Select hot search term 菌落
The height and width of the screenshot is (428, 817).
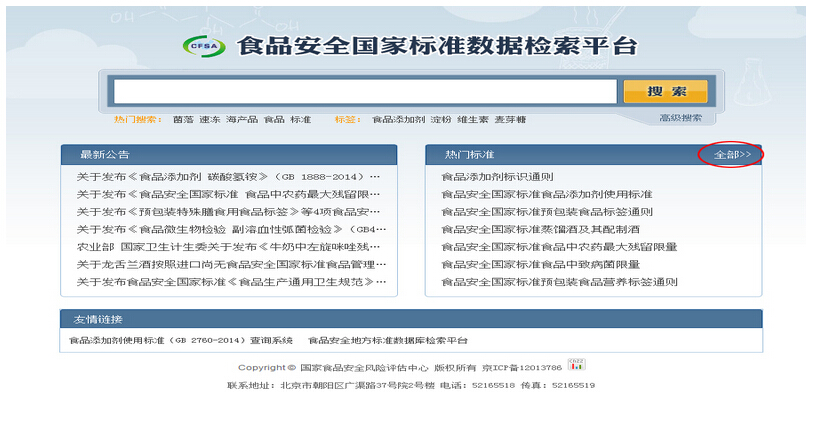183,119
